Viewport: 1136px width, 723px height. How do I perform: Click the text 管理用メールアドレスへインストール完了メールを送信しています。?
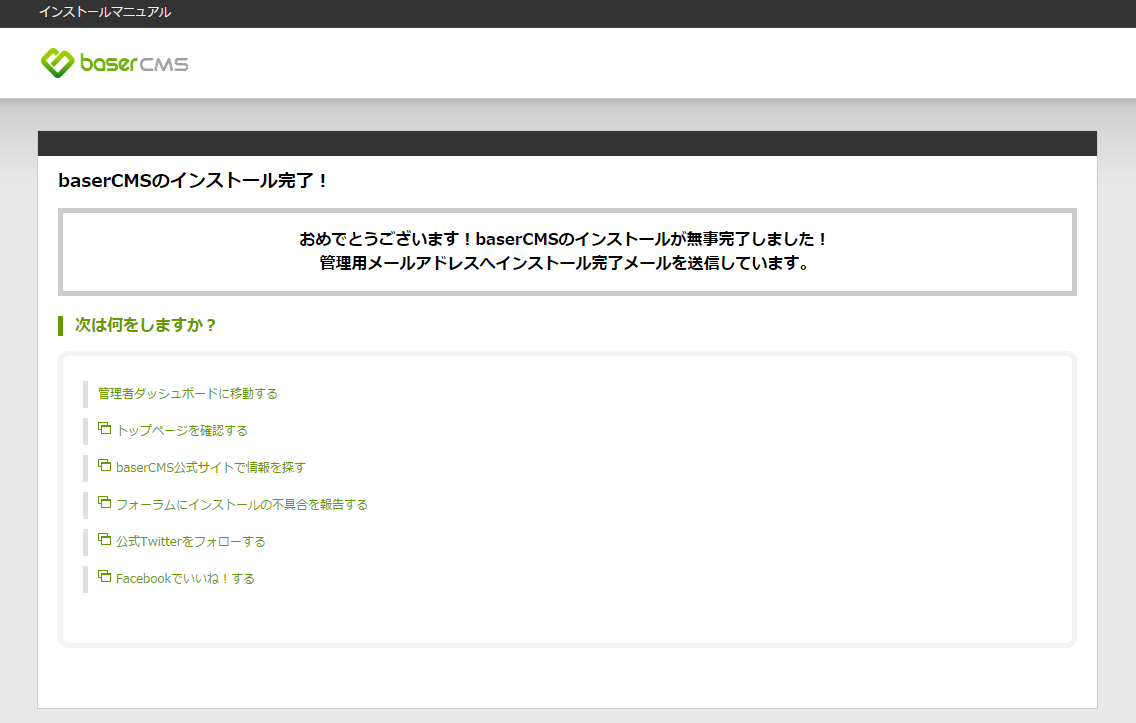[x=565, y=263]
